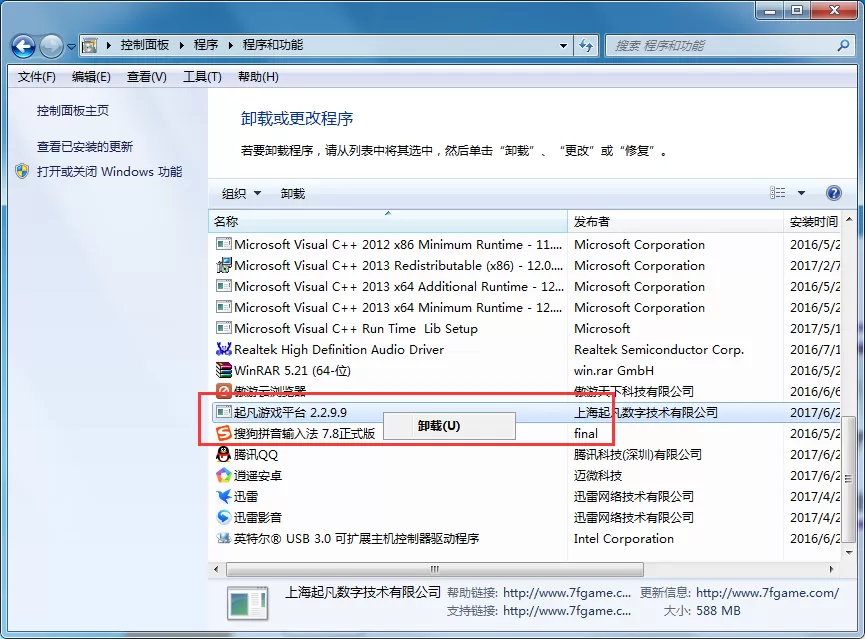
Task: Select the 逍遥安卓 icon
Action: 223,475
